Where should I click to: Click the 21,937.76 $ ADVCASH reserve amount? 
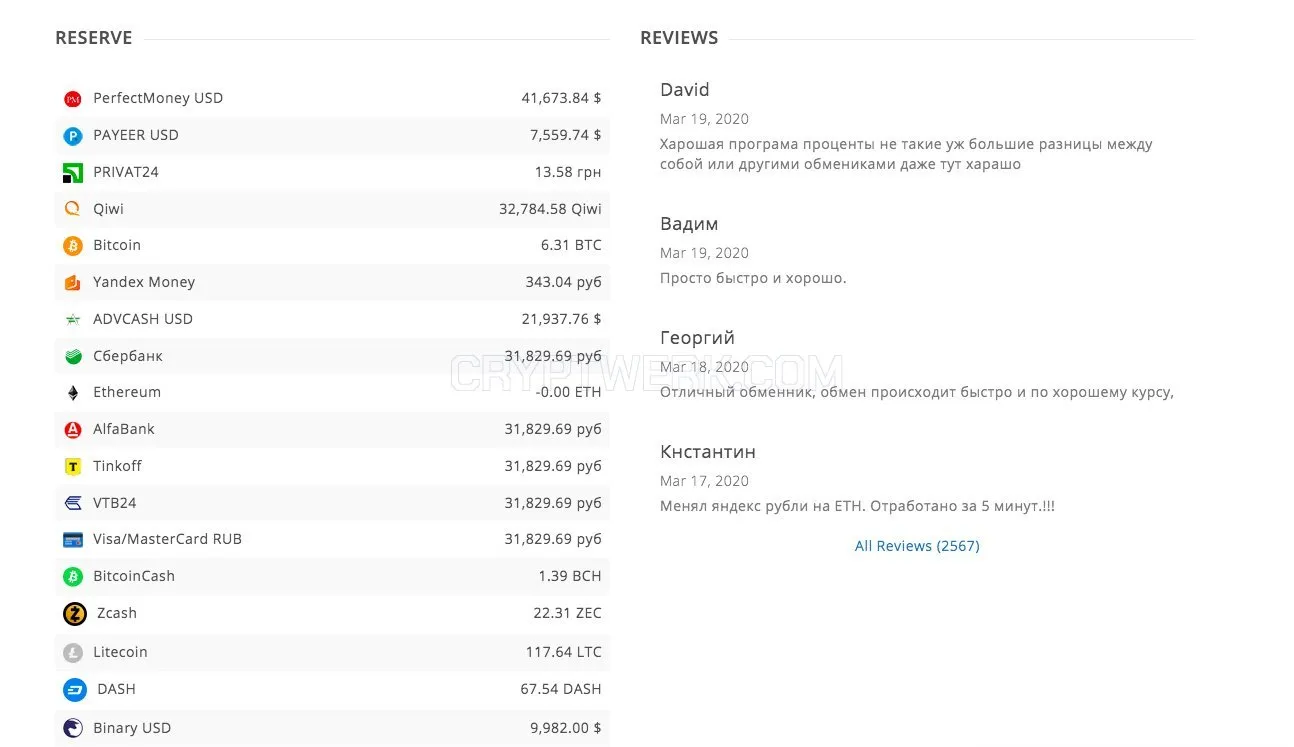pyautogui.click(x=562, y=319)
